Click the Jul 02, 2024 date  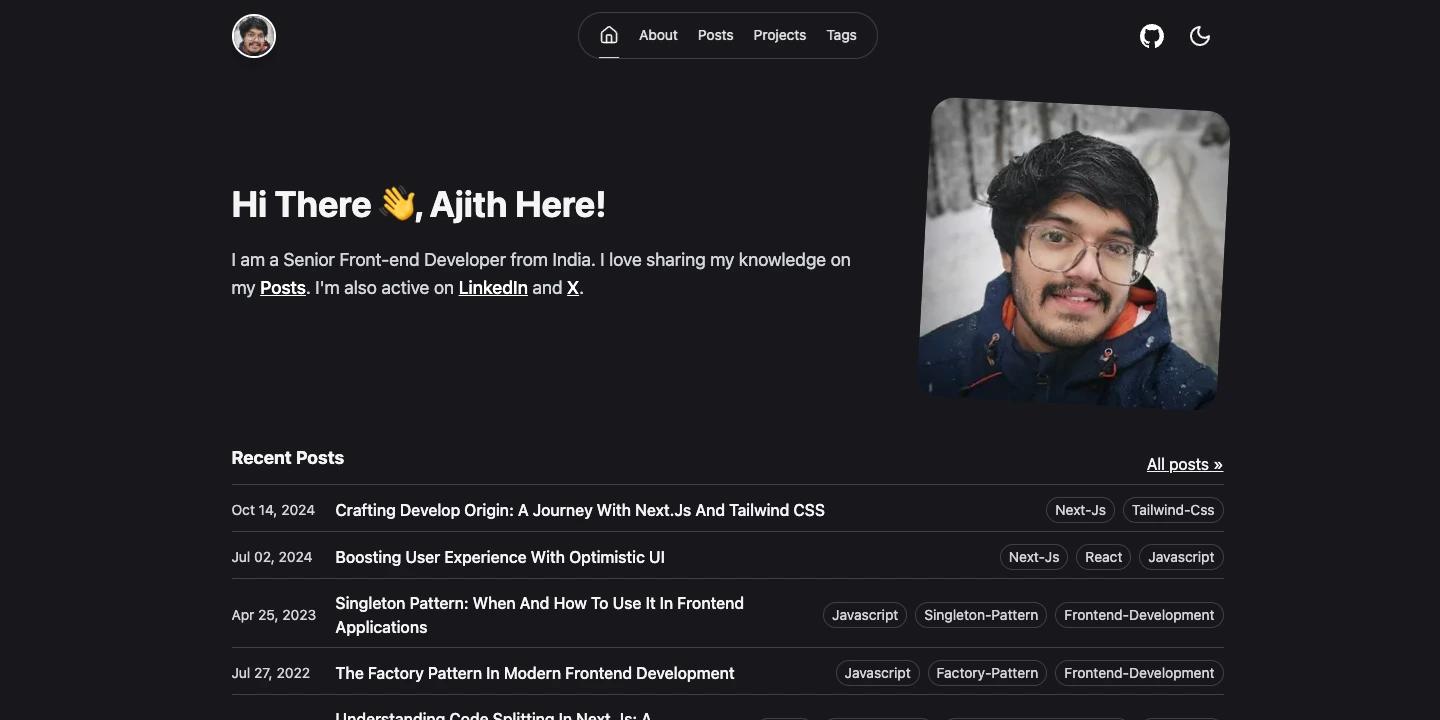pyautogui.click(x=272, y=557)
